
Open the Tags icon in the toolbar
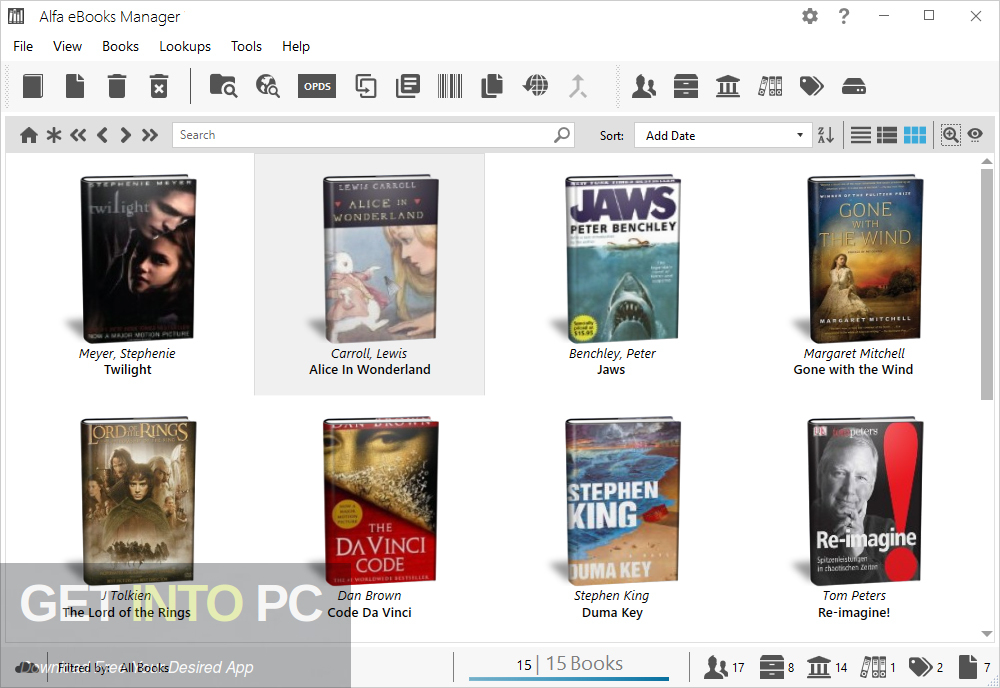click(x=812, y=86)
